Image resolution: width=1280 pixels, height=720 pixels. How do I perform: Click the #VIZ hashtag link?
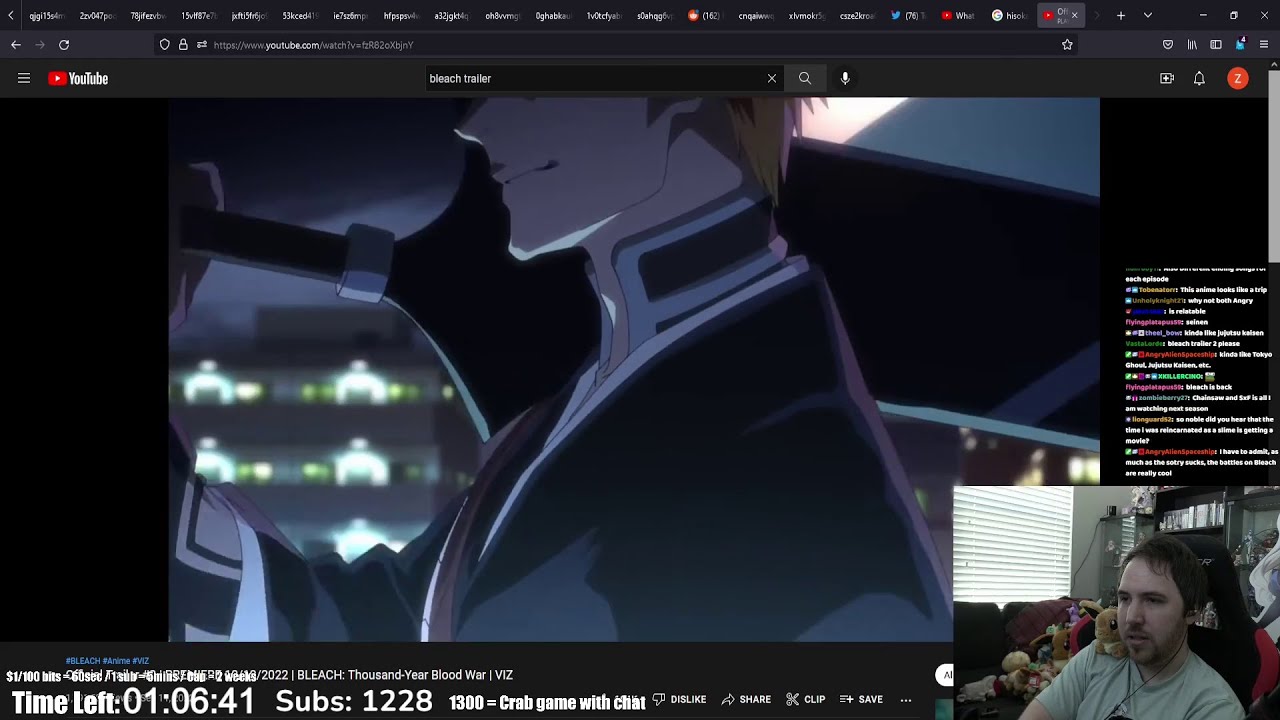(140, 661)
